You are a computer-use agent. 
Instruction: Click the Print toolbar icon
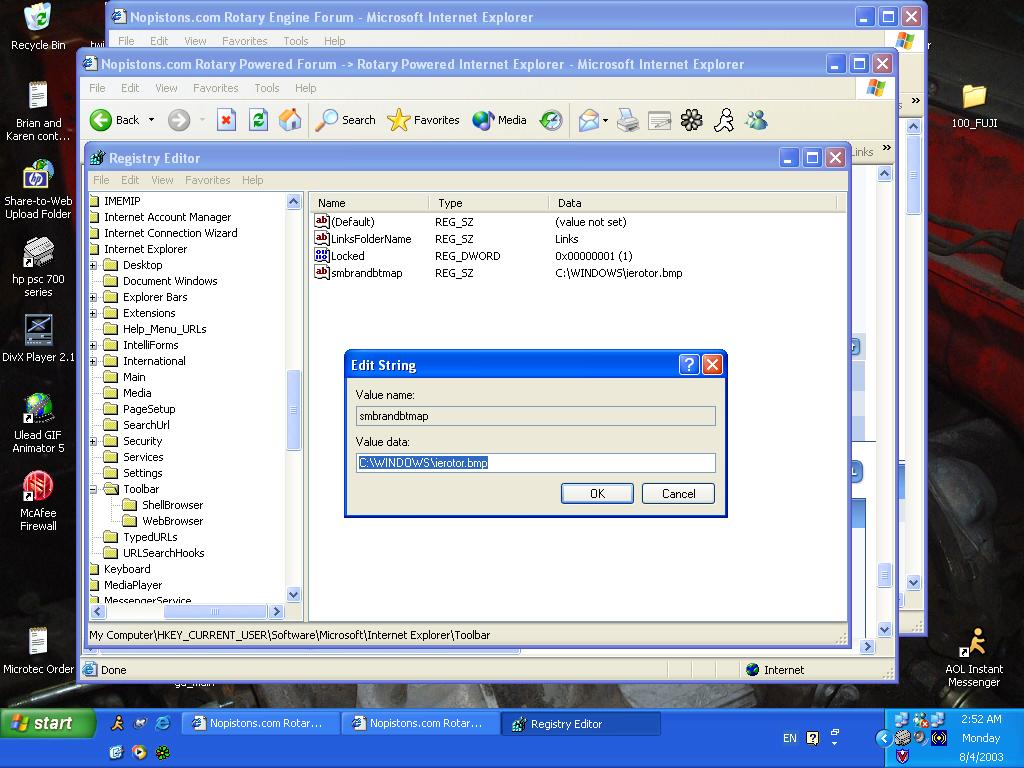[x=627, y=120]
